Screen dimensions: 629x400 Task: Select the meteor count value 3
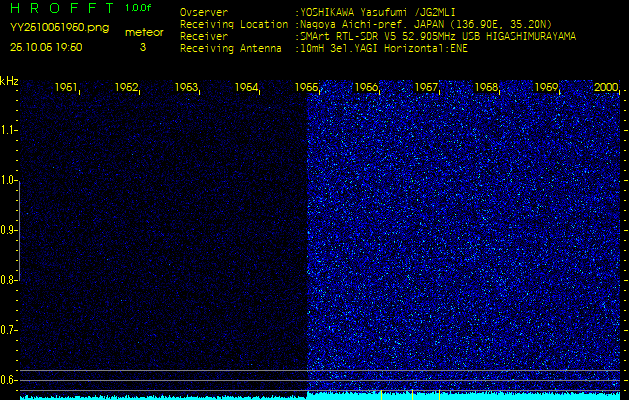(x=142, y=47)
